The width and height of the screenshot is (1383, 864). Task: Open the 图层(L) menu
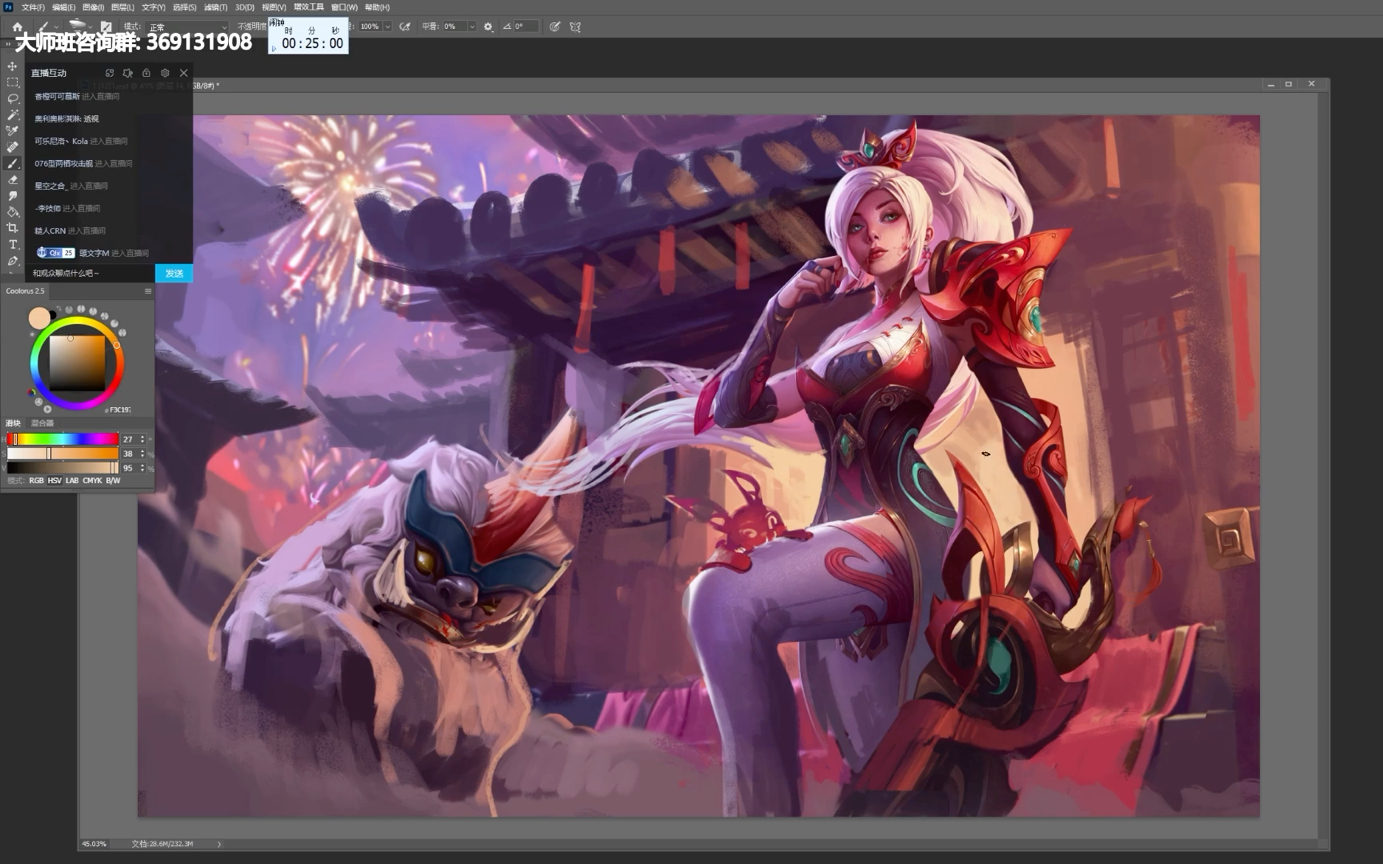(x=123, y=7)
